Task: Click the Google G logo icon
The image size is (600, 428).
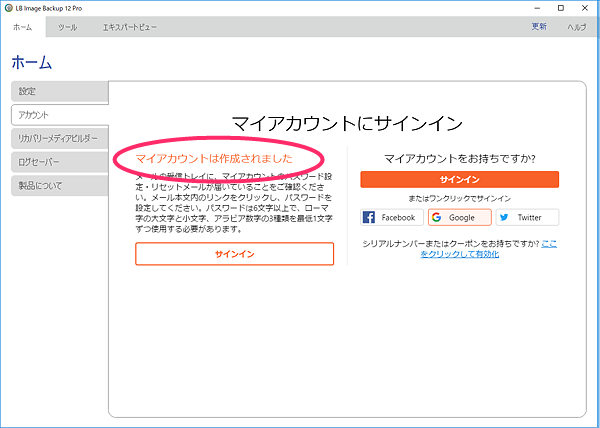Action: [436, 217]
